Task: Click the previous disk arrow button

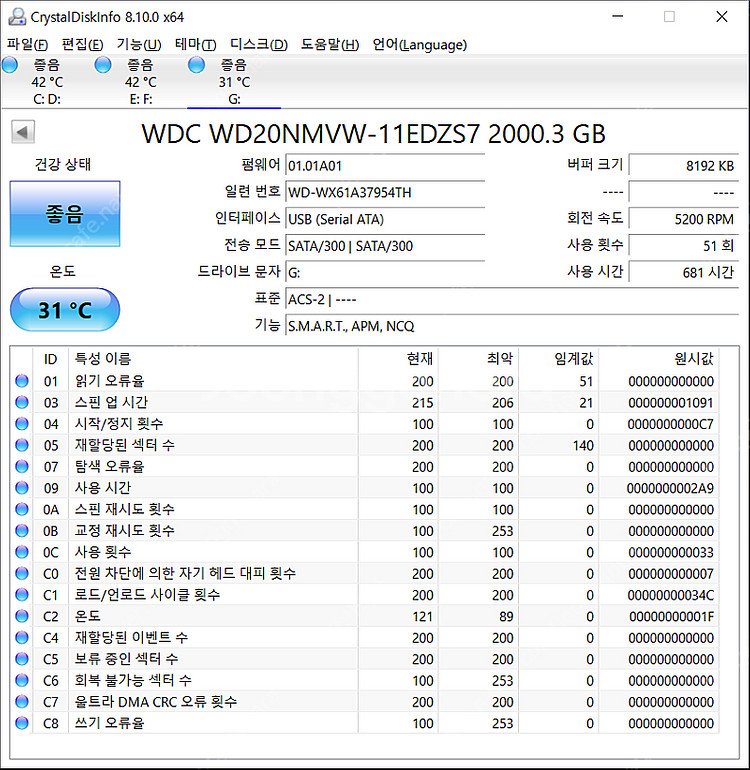Action: [x=23, y=132]
